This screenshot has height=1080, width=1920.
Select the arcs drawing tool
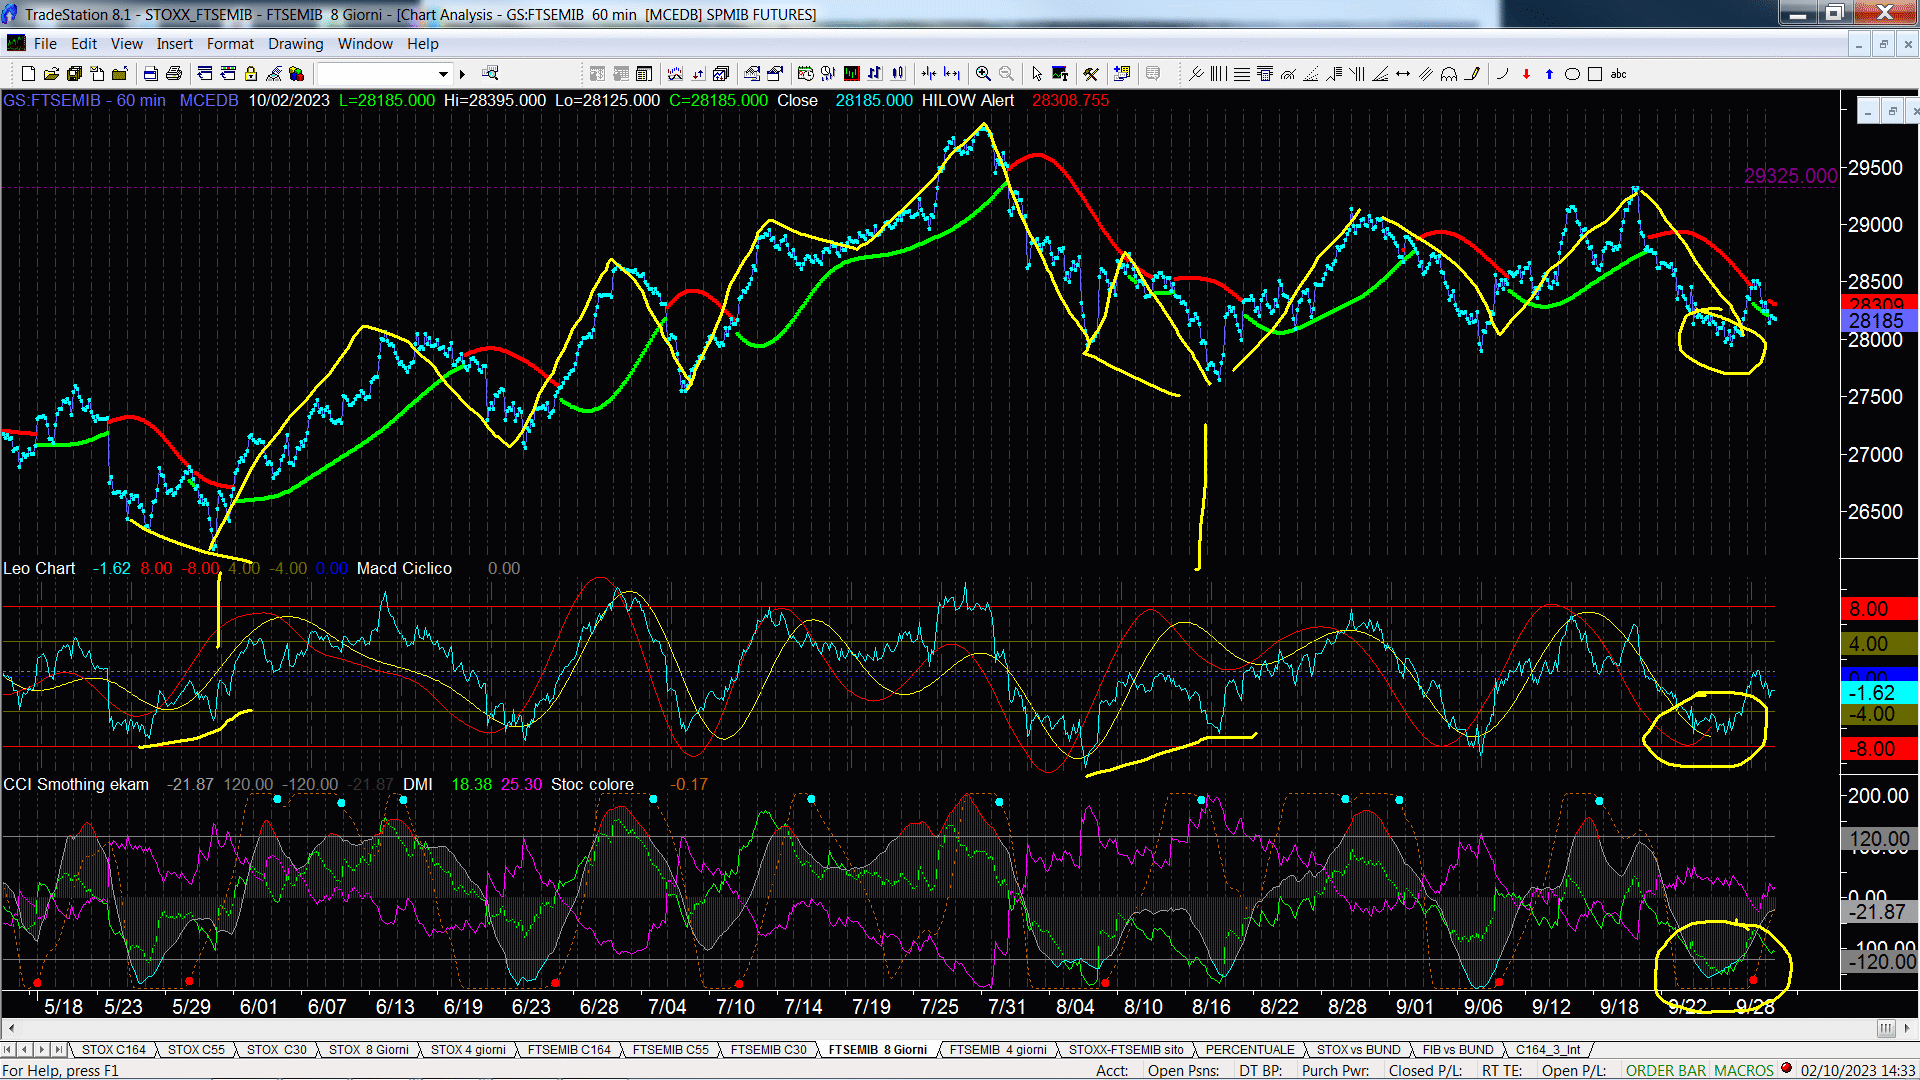point(1449,74)
